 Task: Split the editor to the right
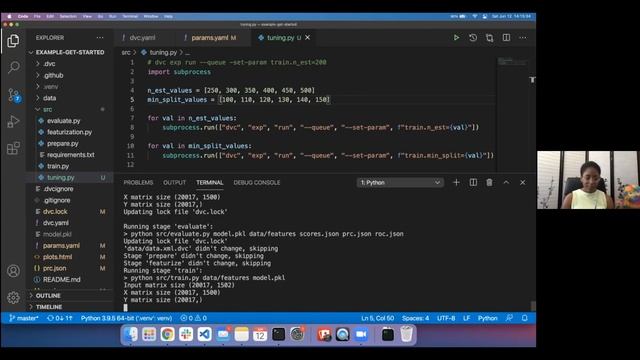pyautogui.click(x=506, y=38)
